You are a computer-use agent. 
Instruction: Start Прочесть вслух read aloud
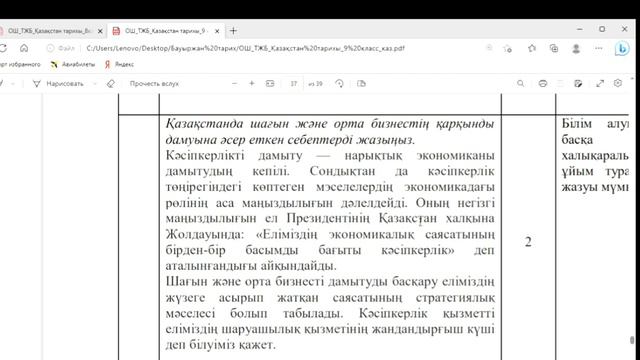click(154, 84)
